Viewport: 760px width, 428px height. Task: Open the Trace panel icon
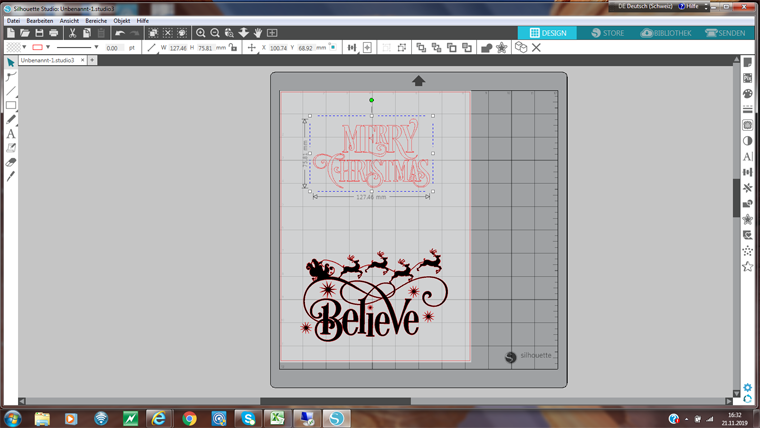[747, 125]
